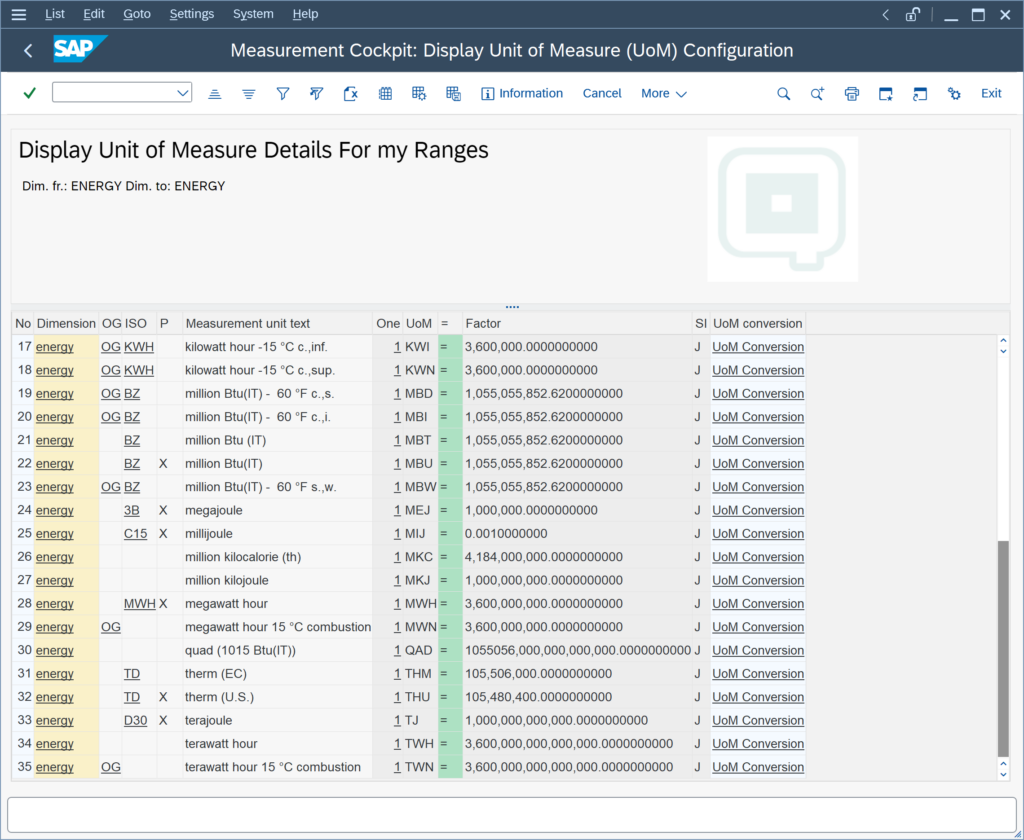Open the System menu
Viewport: 1024px width, 840px height.
[x=253, y=14]
